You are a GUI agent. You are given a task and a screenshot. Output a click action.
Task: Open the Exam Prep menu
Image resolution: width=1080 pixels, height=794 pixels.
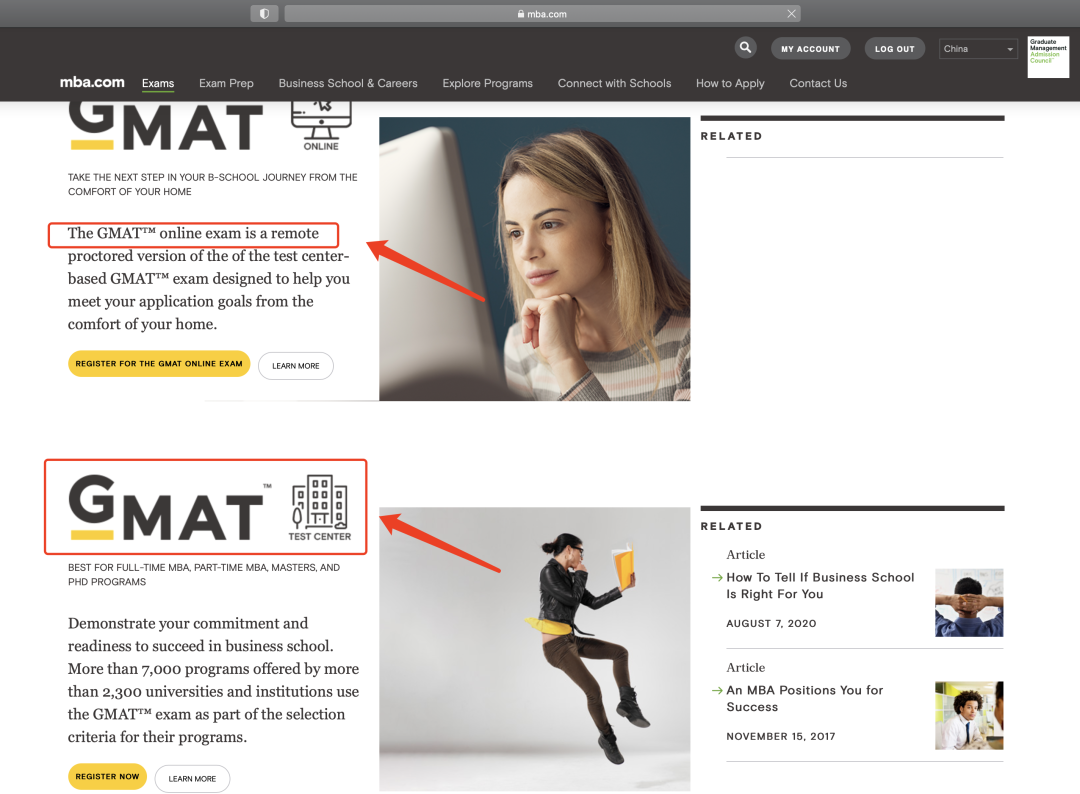226,83
